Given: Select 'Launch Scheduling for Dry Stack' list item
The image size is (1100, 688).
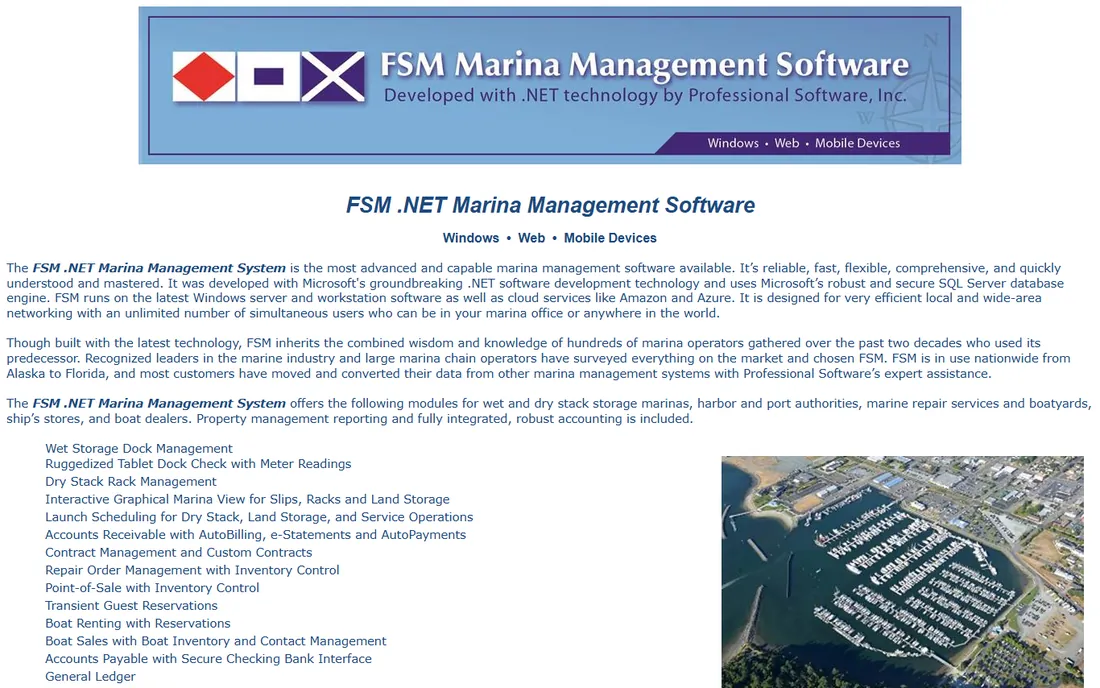Looking at the screenshot, I should (x=259, y=517).
